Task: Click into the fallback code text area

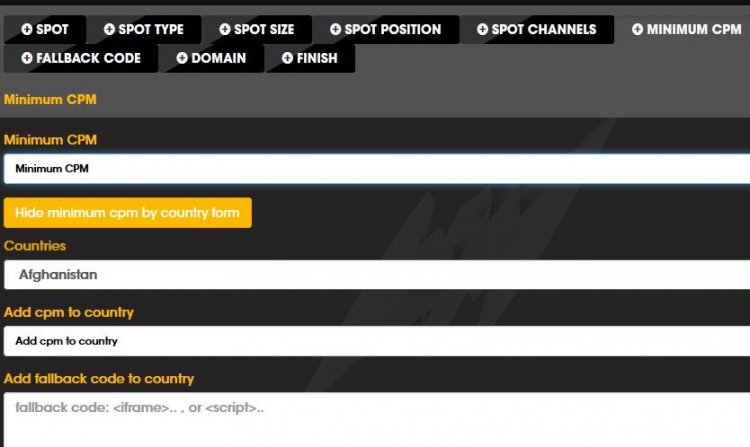Action: point(377,420)
